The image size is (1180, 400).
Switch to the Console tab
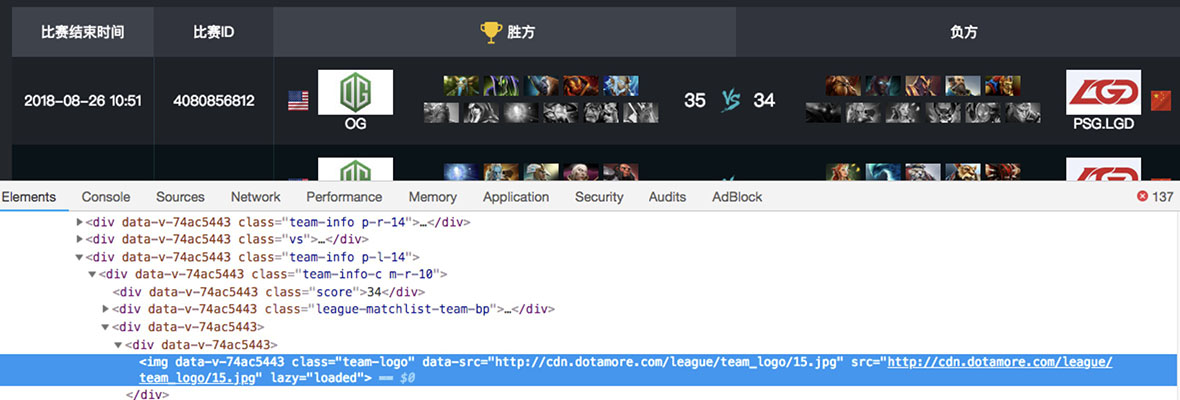point(106,197)
